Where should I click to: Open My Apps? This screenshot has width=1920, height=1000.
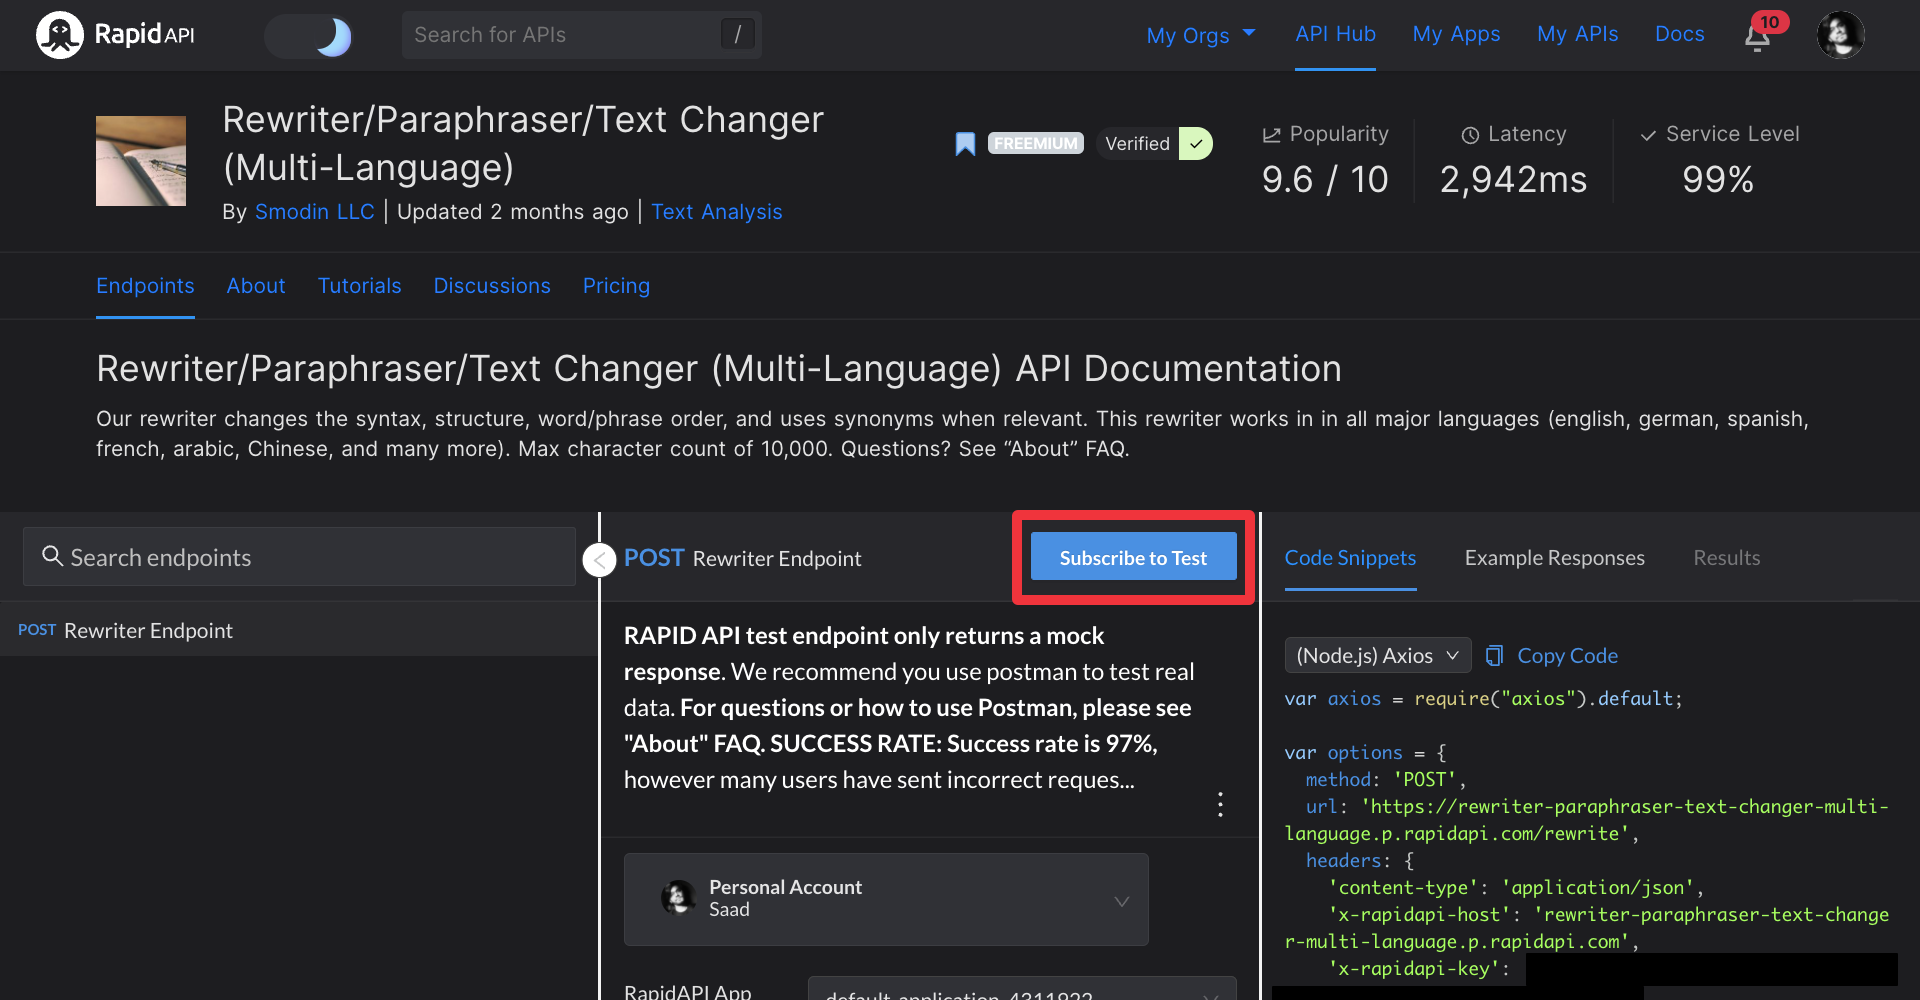(x=1456, y=34)
